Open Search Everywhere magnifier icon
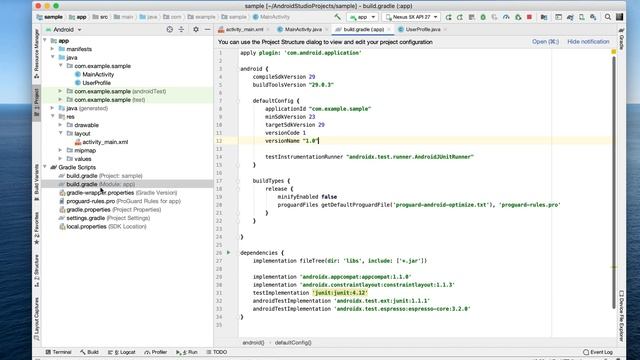This screenshot has height=360, width=640. [x=608, y=17]
